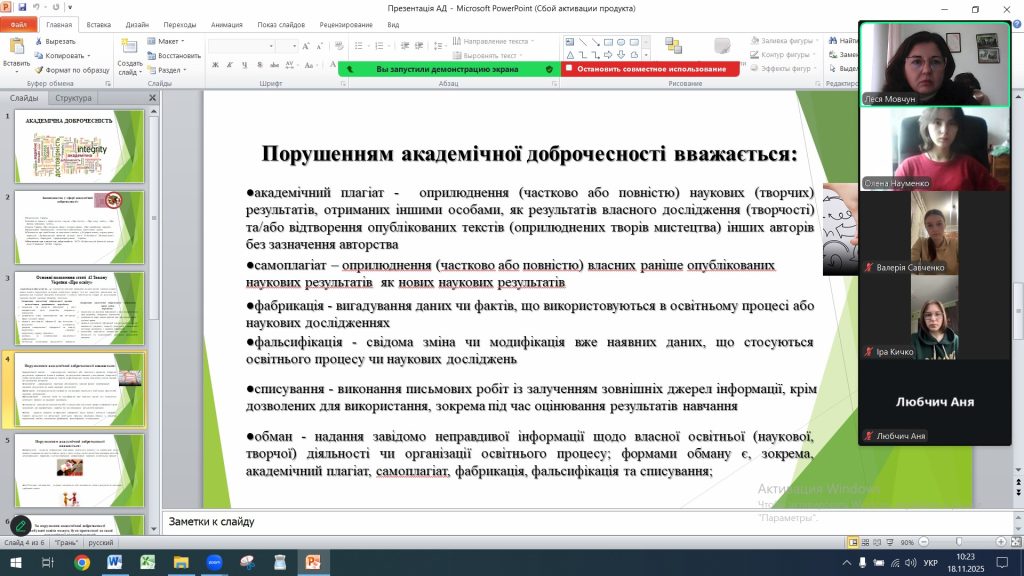
Task: Toggle strikethrough formatting
Action: 274,65
